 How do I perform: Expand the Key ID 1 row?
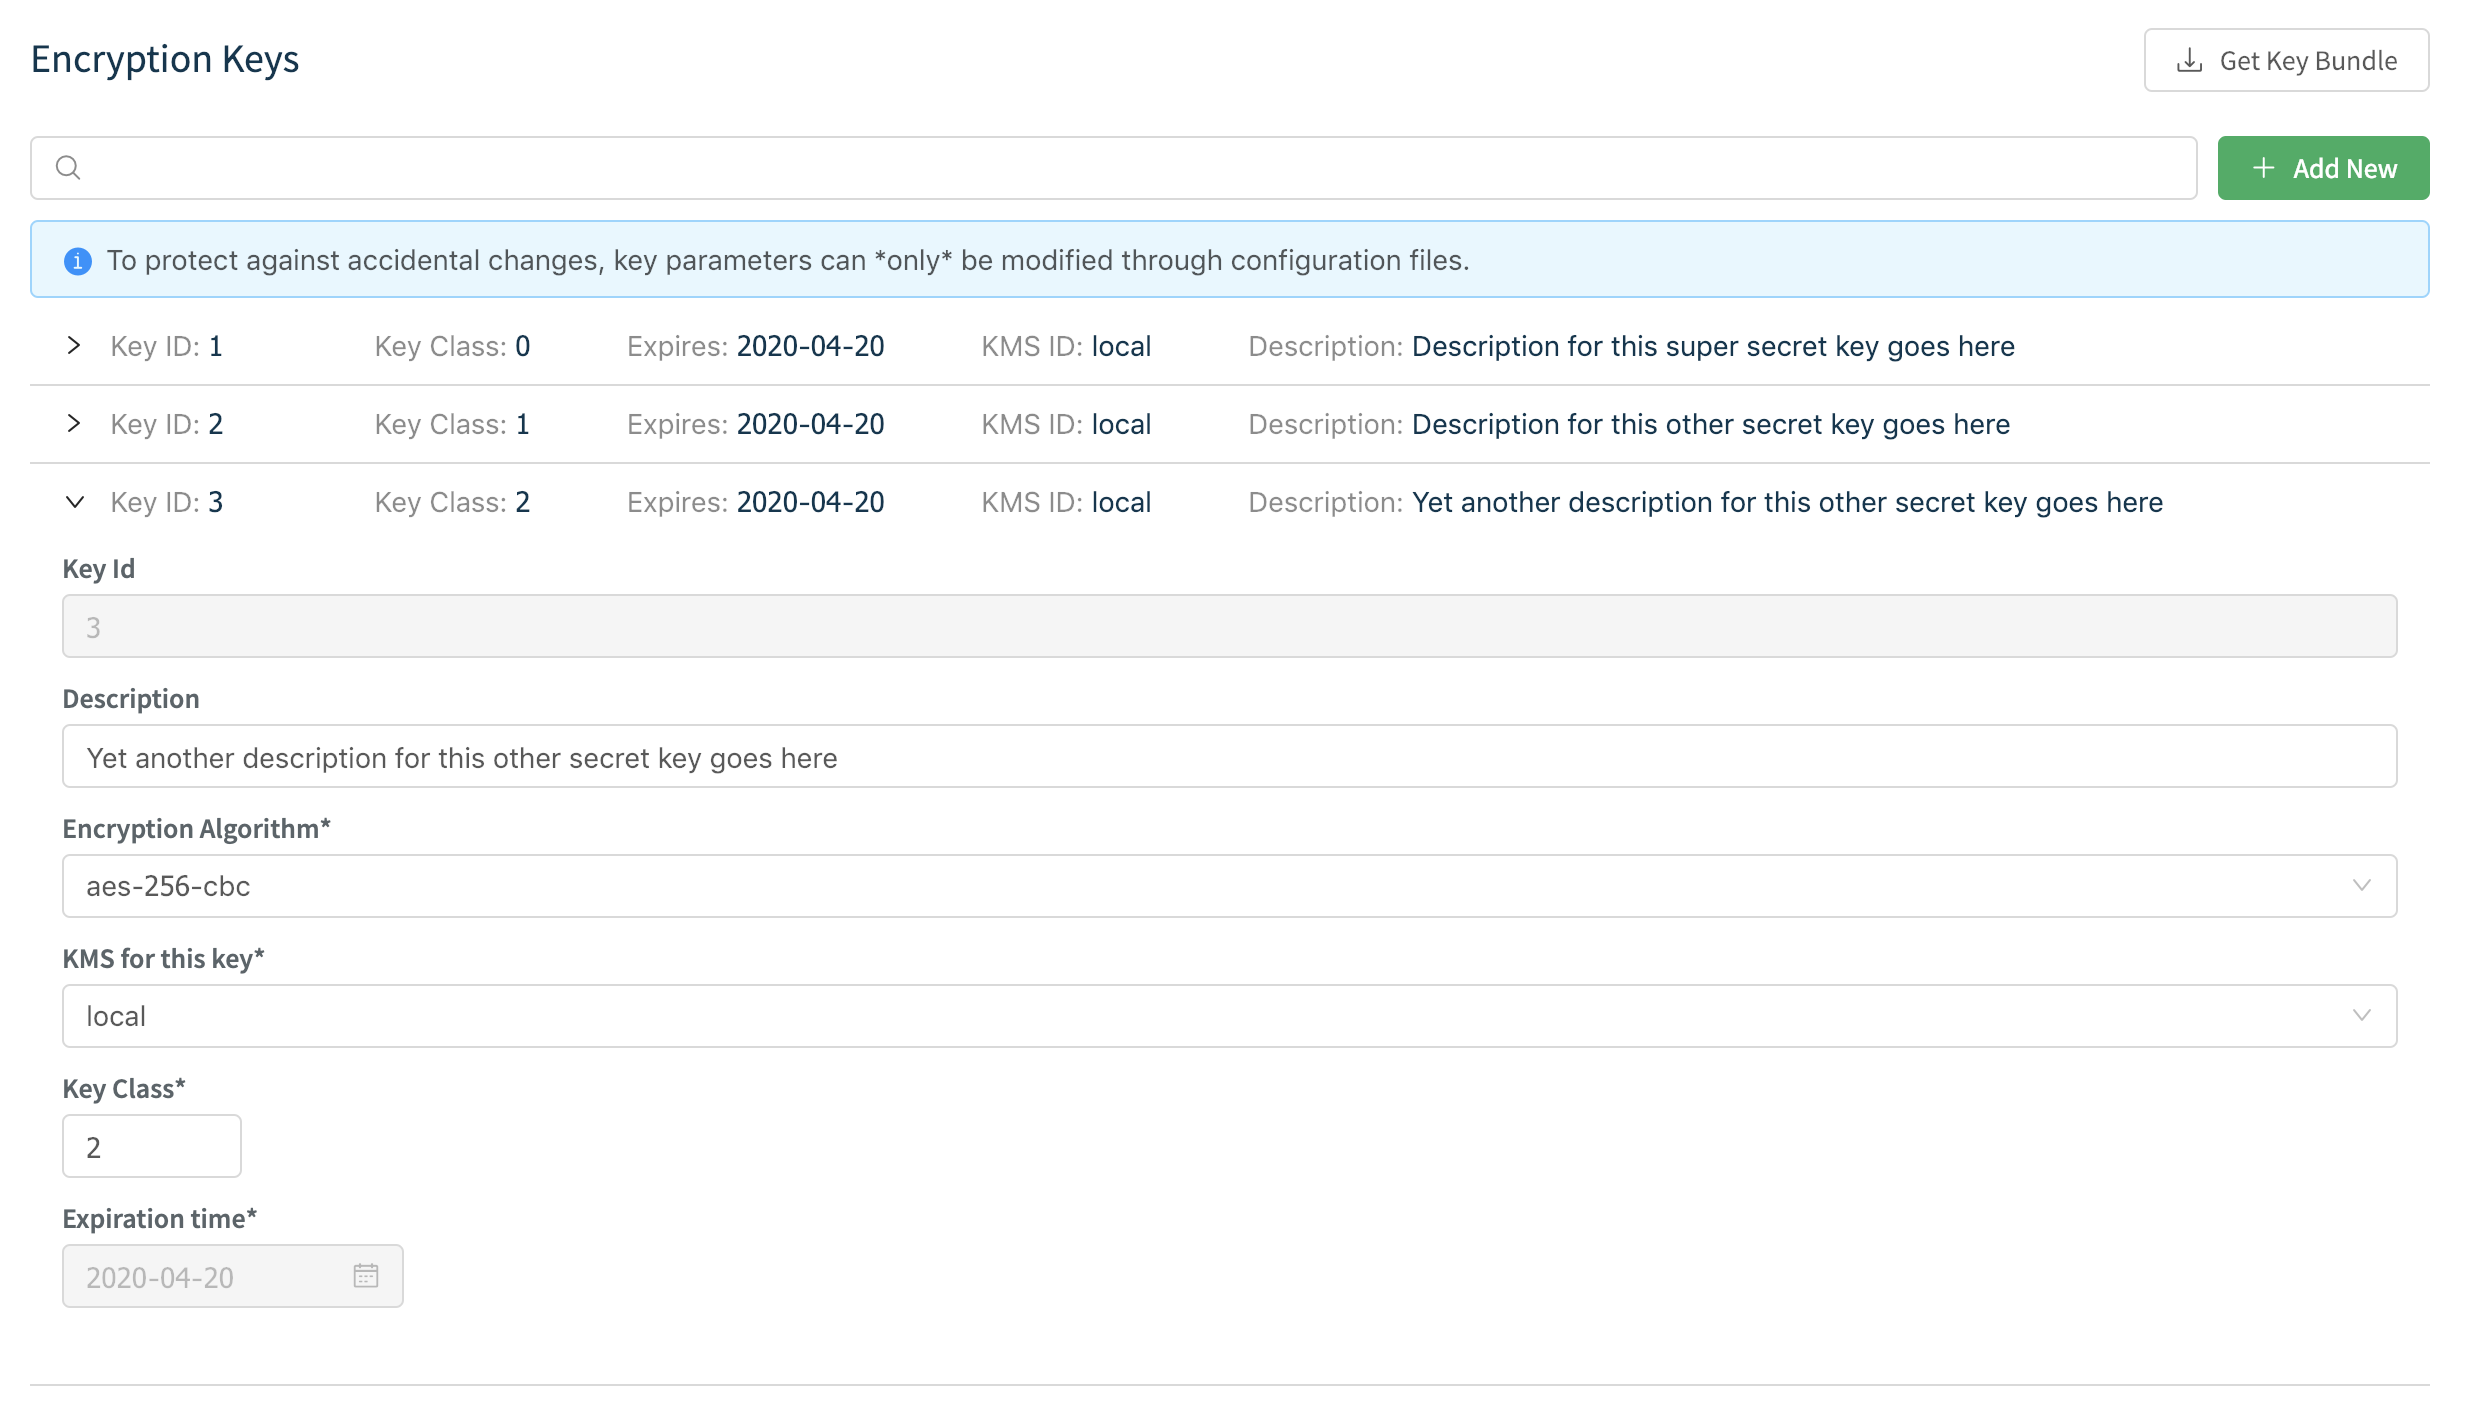coord(74,346)
